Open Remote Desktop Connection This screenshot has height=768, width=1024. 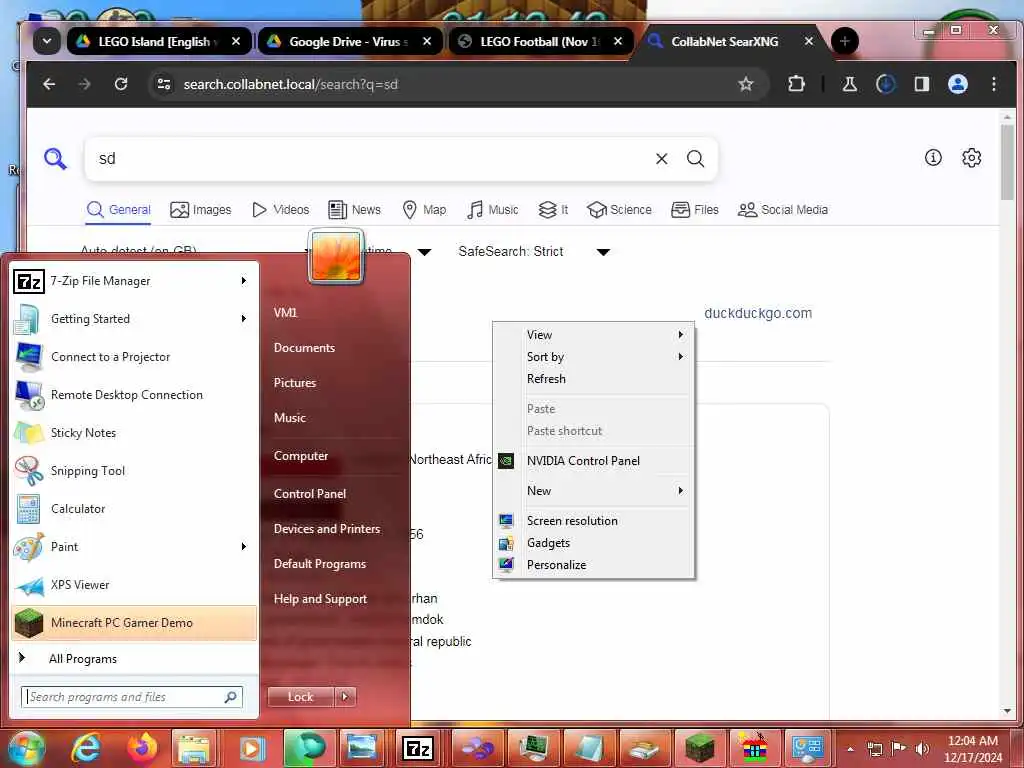point(134,395)
